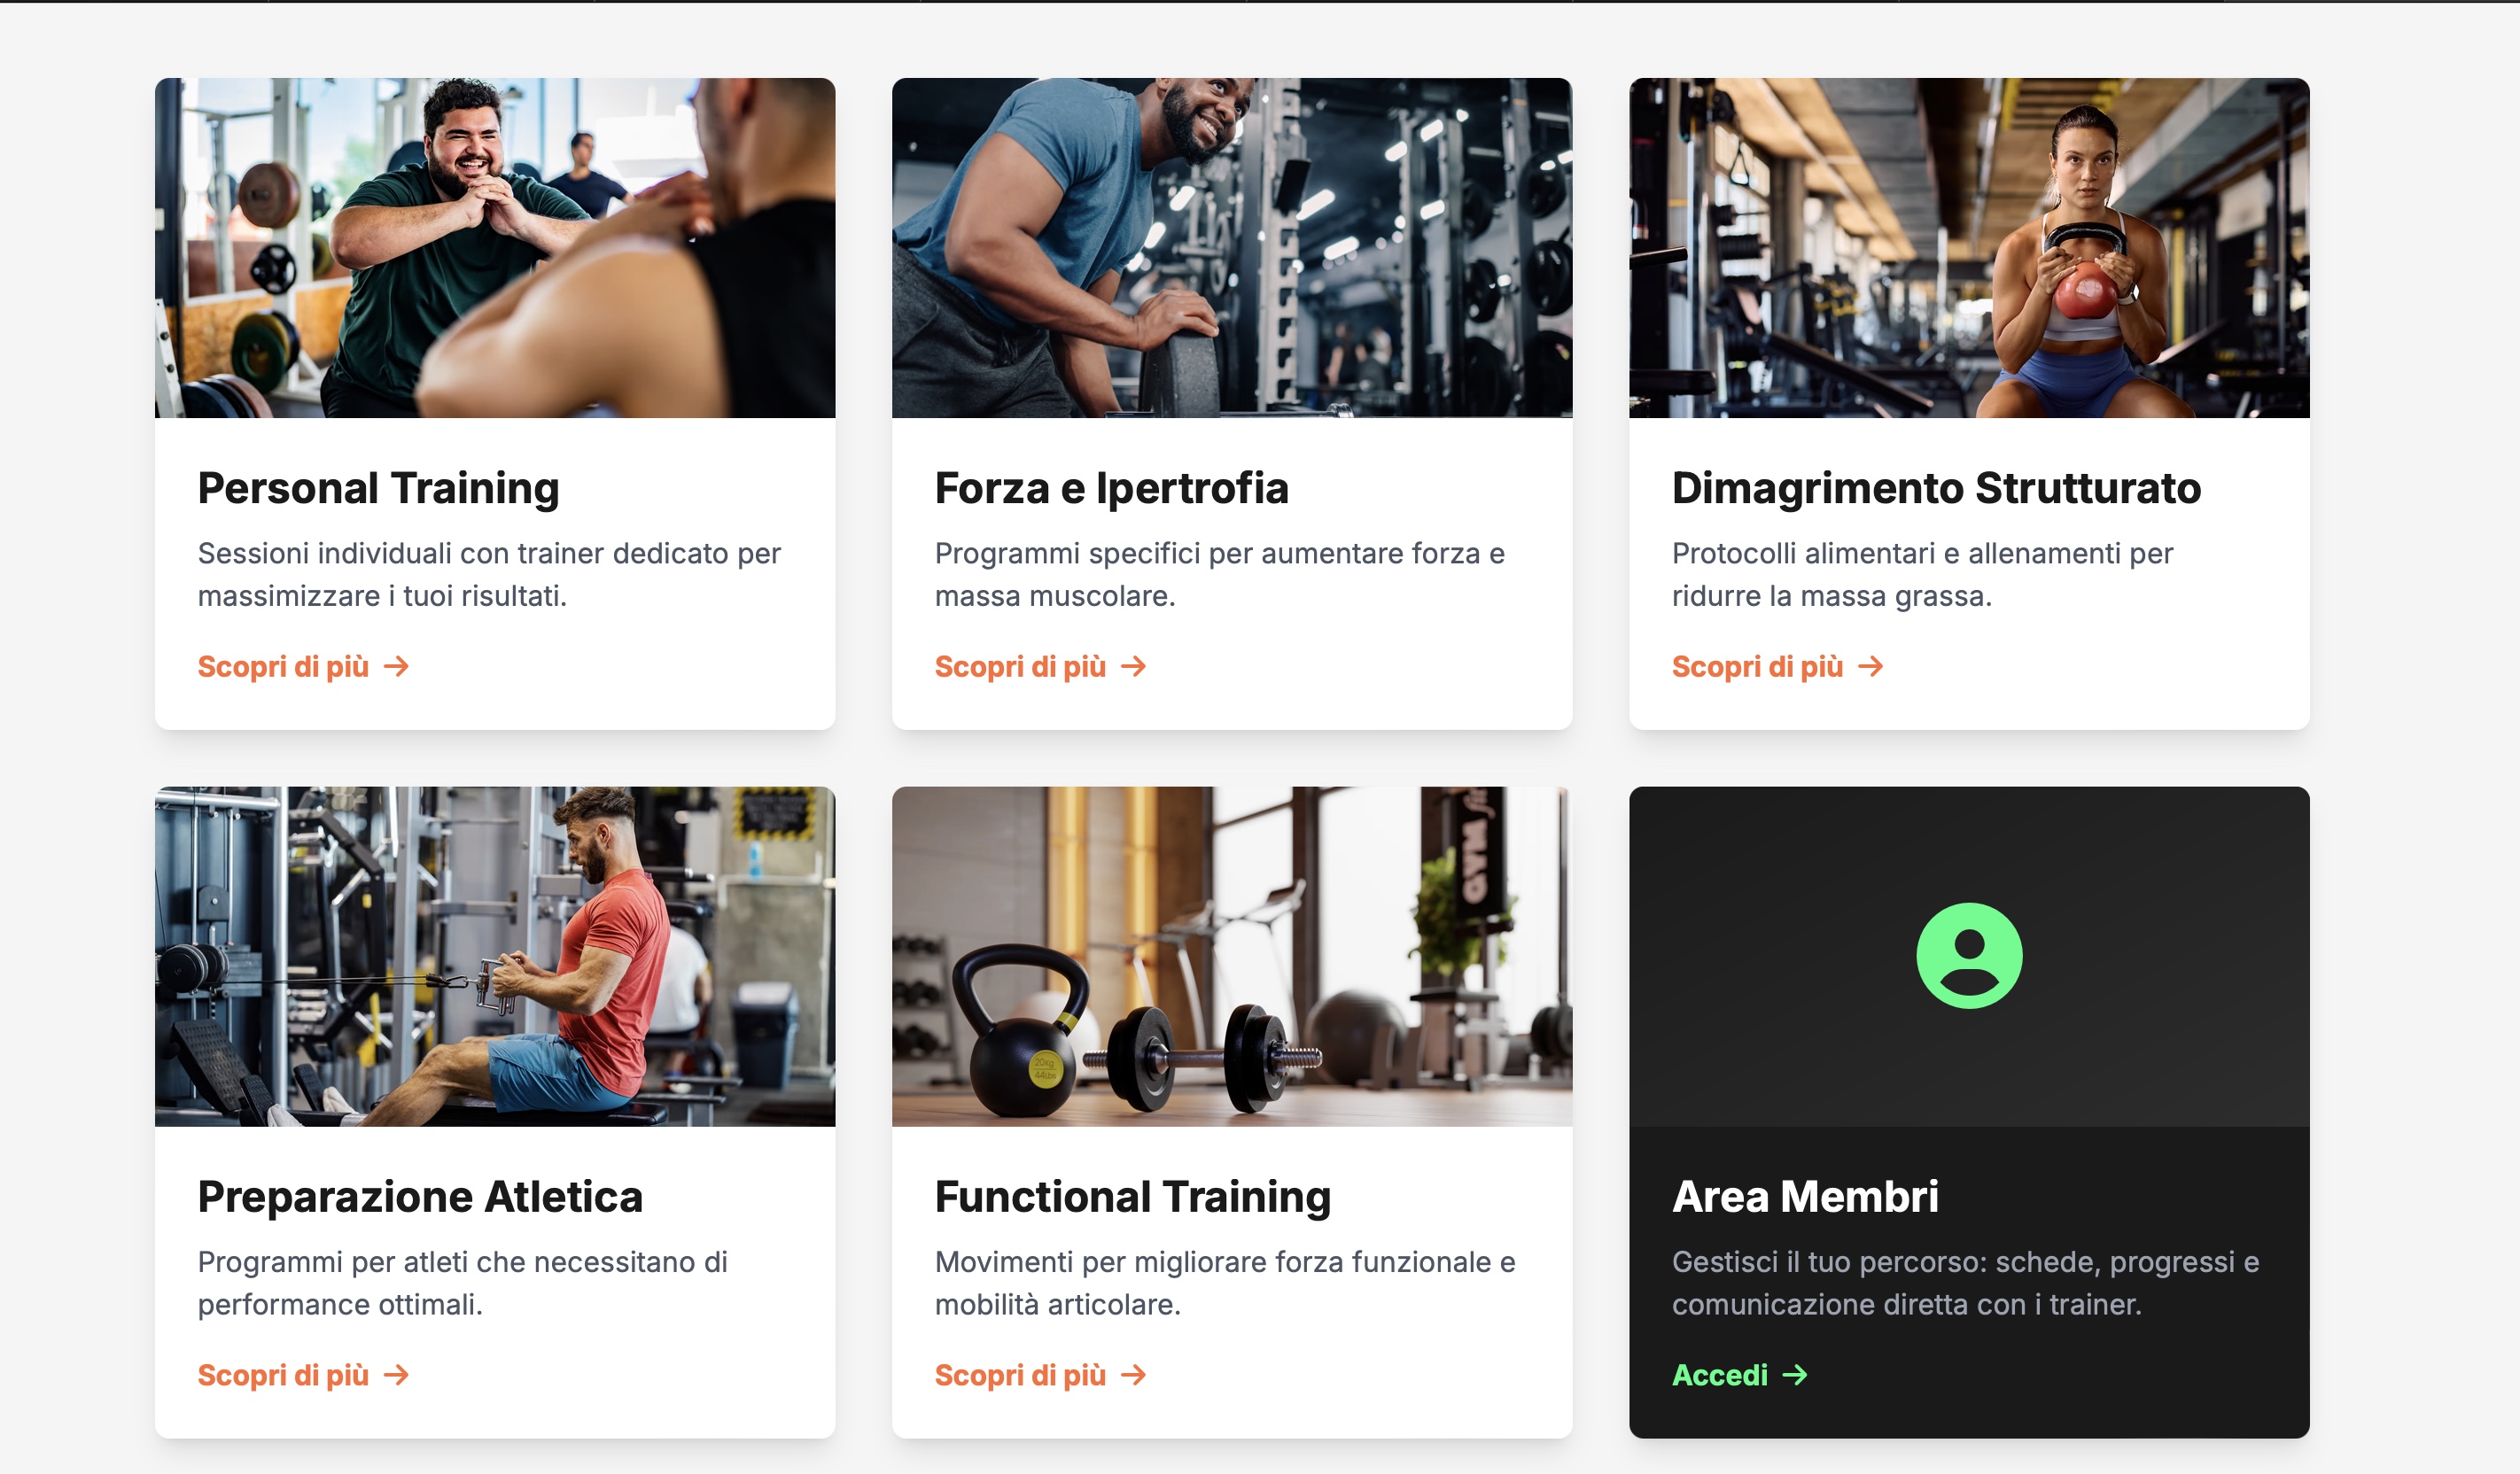Click arrow icon in Functional Training card

1133,1374
